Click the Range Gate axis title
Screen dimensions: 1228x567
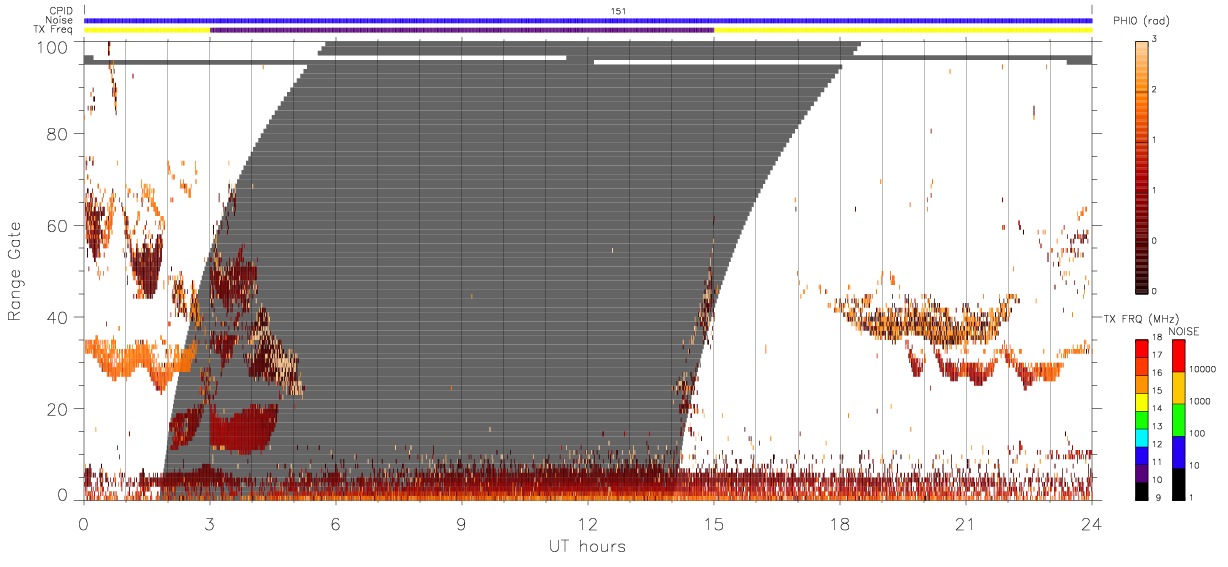tap(15, 270)
